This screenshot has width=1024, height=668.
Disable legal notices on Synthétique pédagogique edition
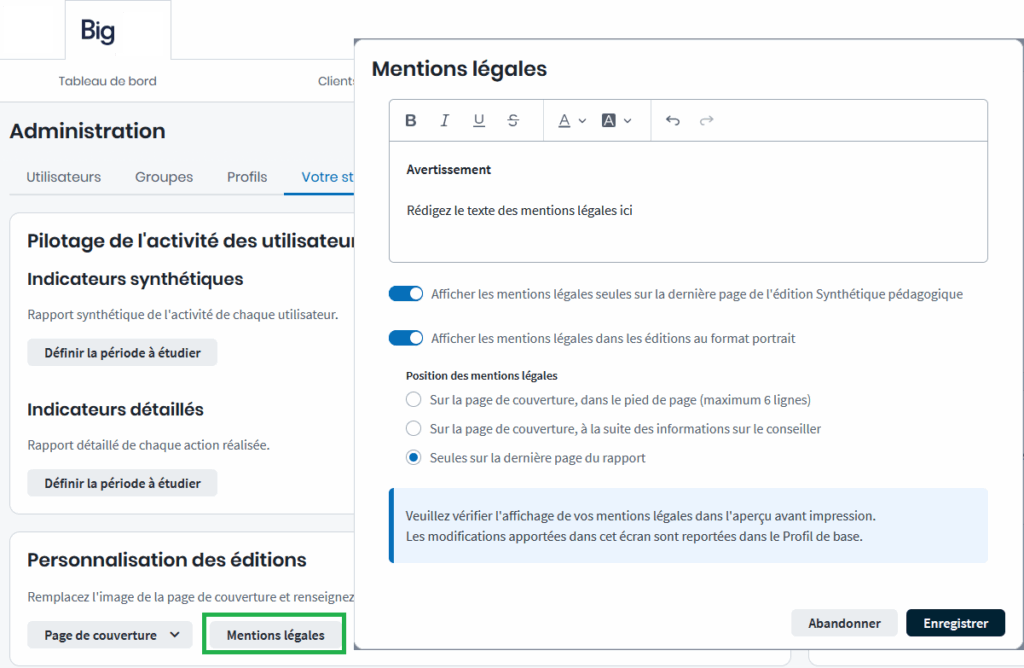pos(406,294)
